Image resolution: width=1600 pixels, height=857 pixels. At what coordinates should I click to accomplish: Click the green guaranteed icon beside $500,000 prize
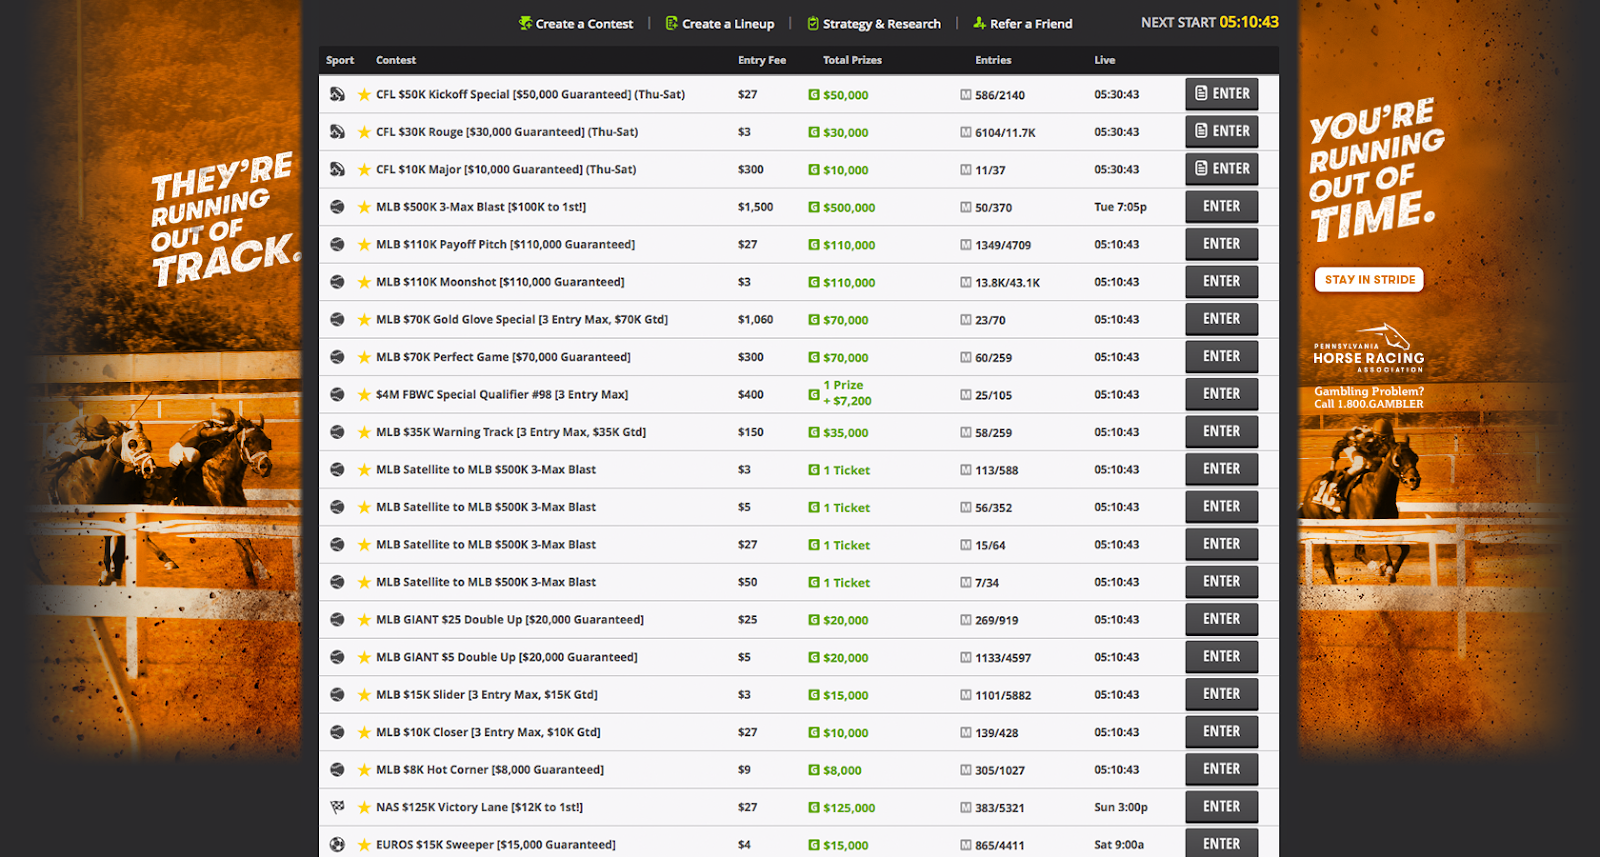(x=814, y=207)
